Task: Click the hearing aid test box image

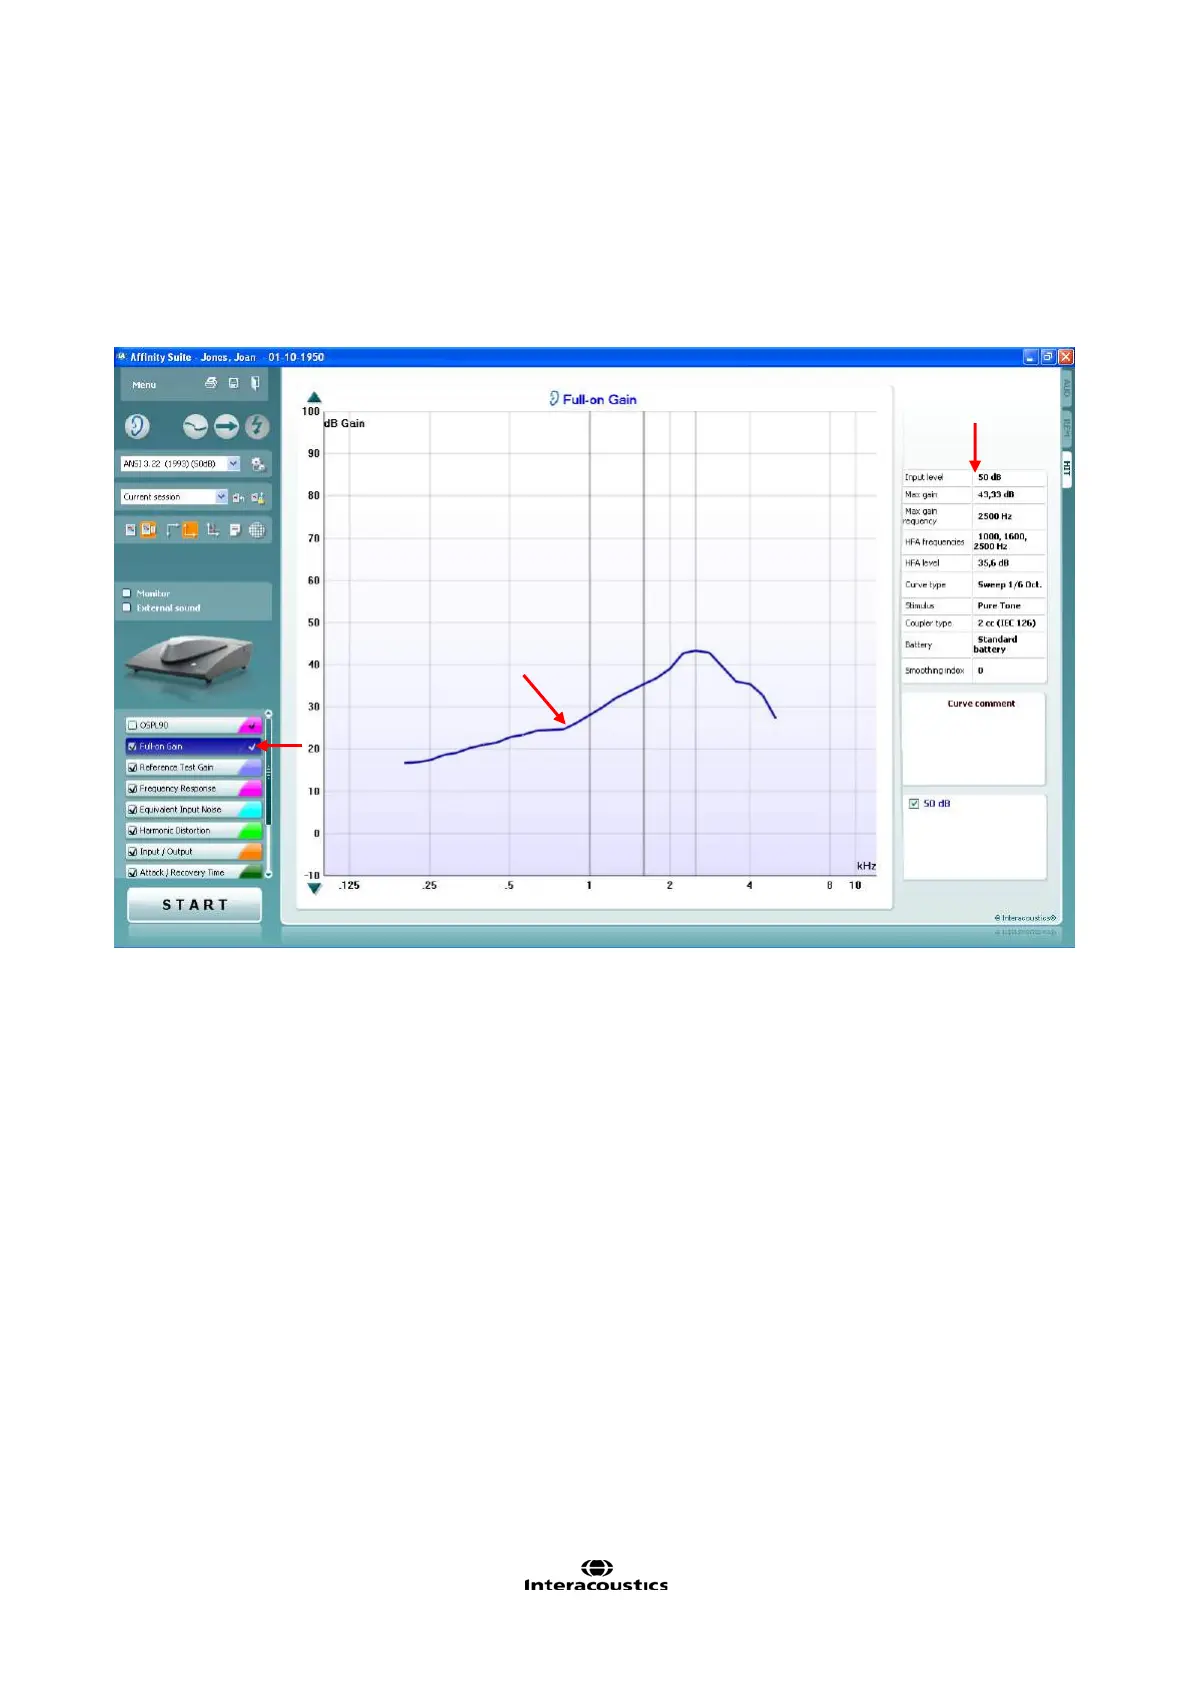Action: [188, 661]
